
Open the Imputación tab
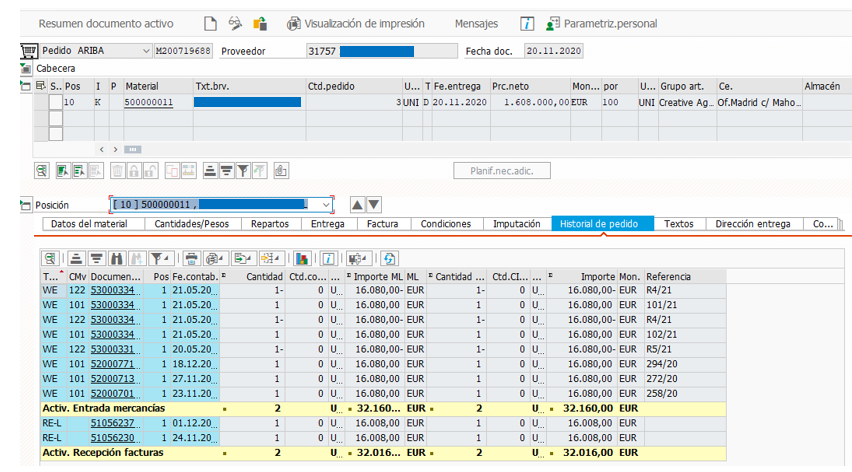pos(517,224)
